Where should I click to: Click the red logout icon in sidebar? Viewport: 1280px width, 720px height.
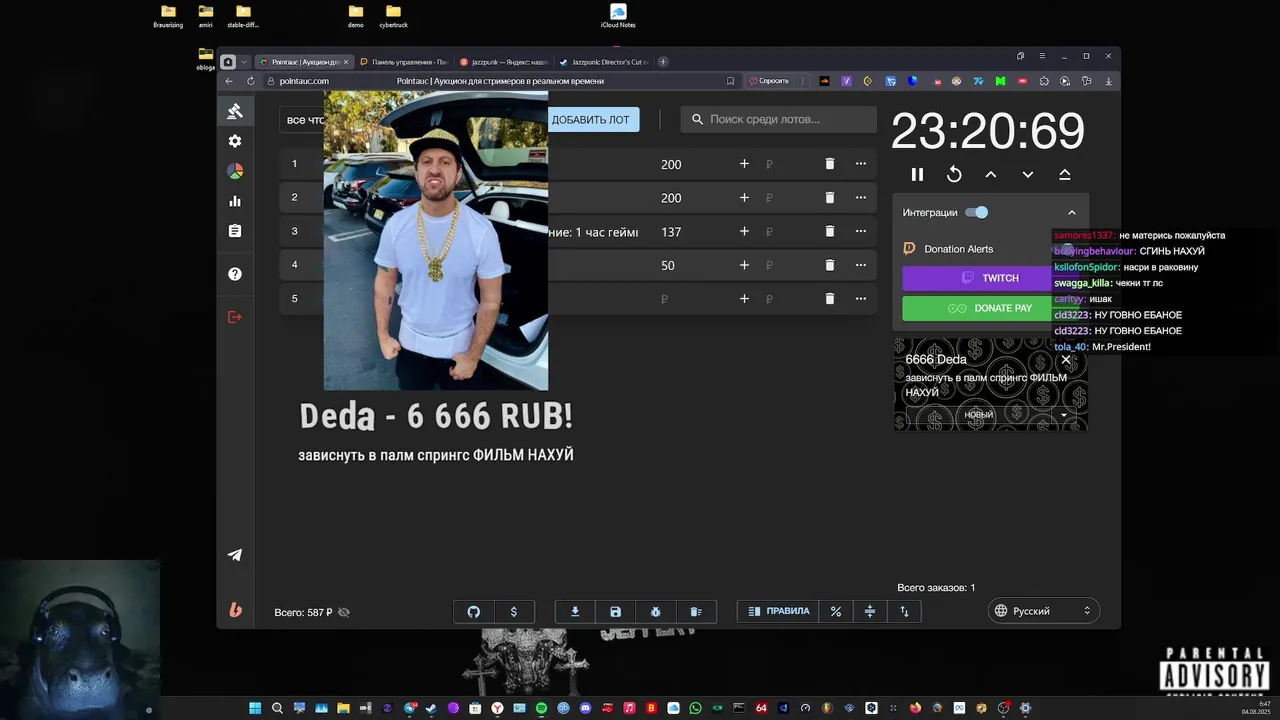click(235, 317)
